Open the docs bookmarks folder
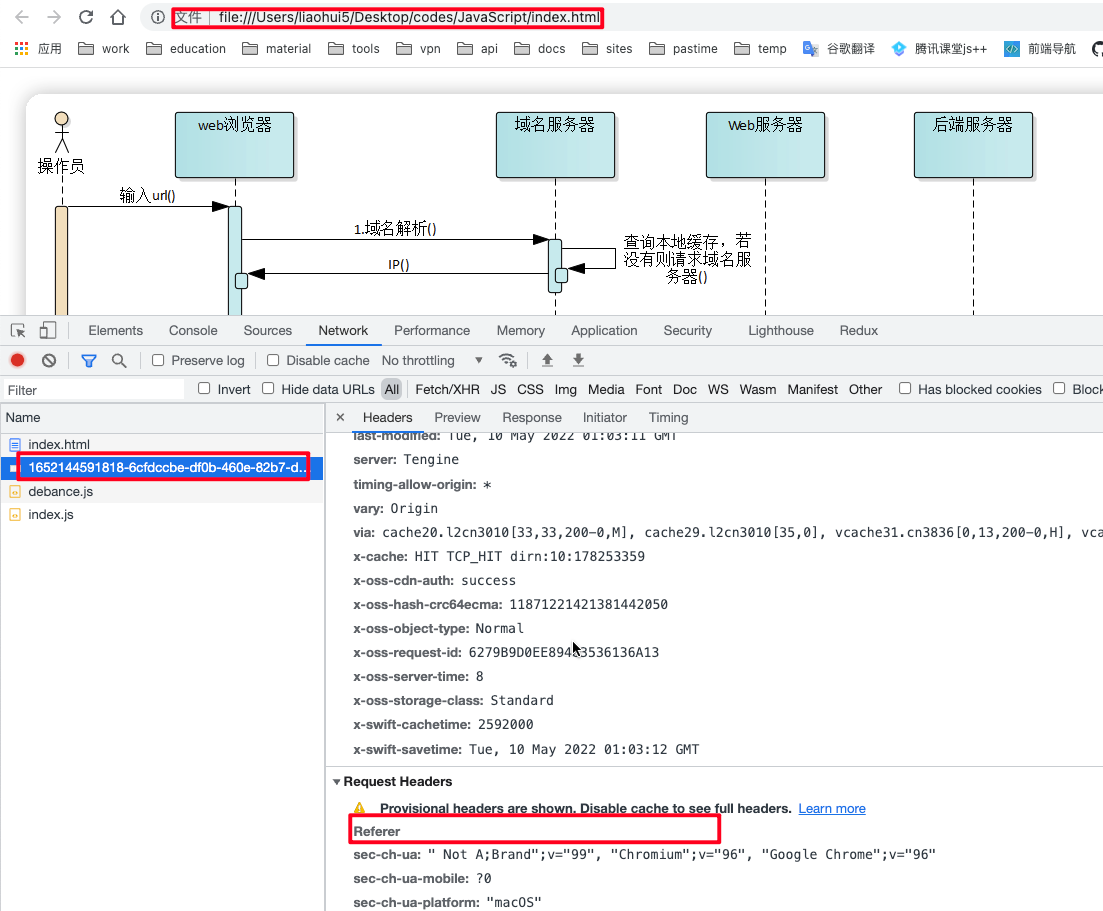The image size is (1103, 911). (540, 49)
